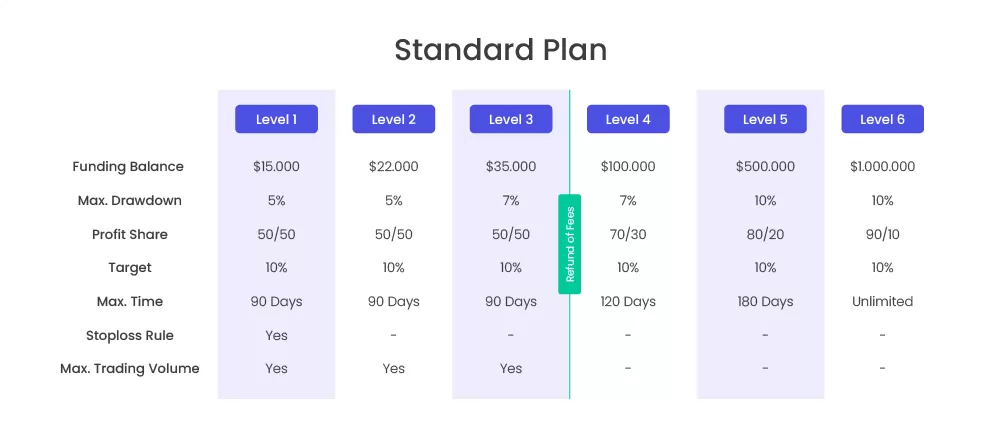The height and width of the screenshot is (430, 1001).
Task: Click the Stoploss Rule row label
Action: tap(130, 336)
